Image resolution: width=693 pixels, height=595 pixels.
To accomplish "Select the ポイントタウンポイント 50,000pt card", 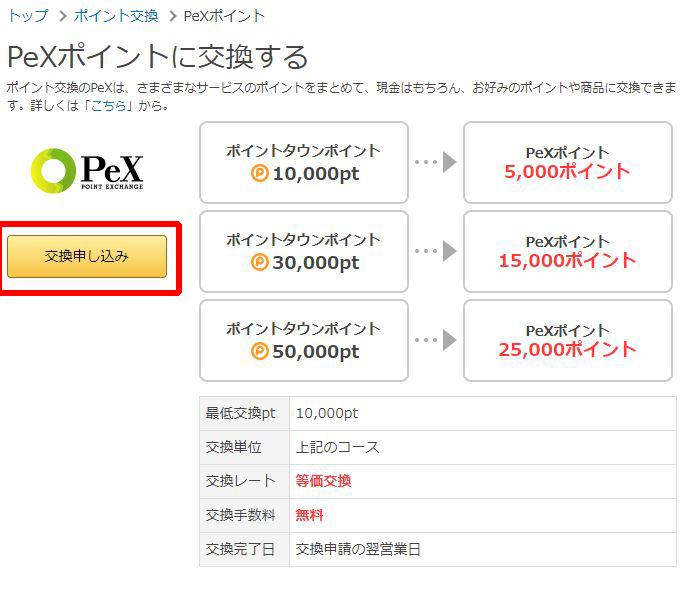I will pyautogui.click(x=304, y=340).
